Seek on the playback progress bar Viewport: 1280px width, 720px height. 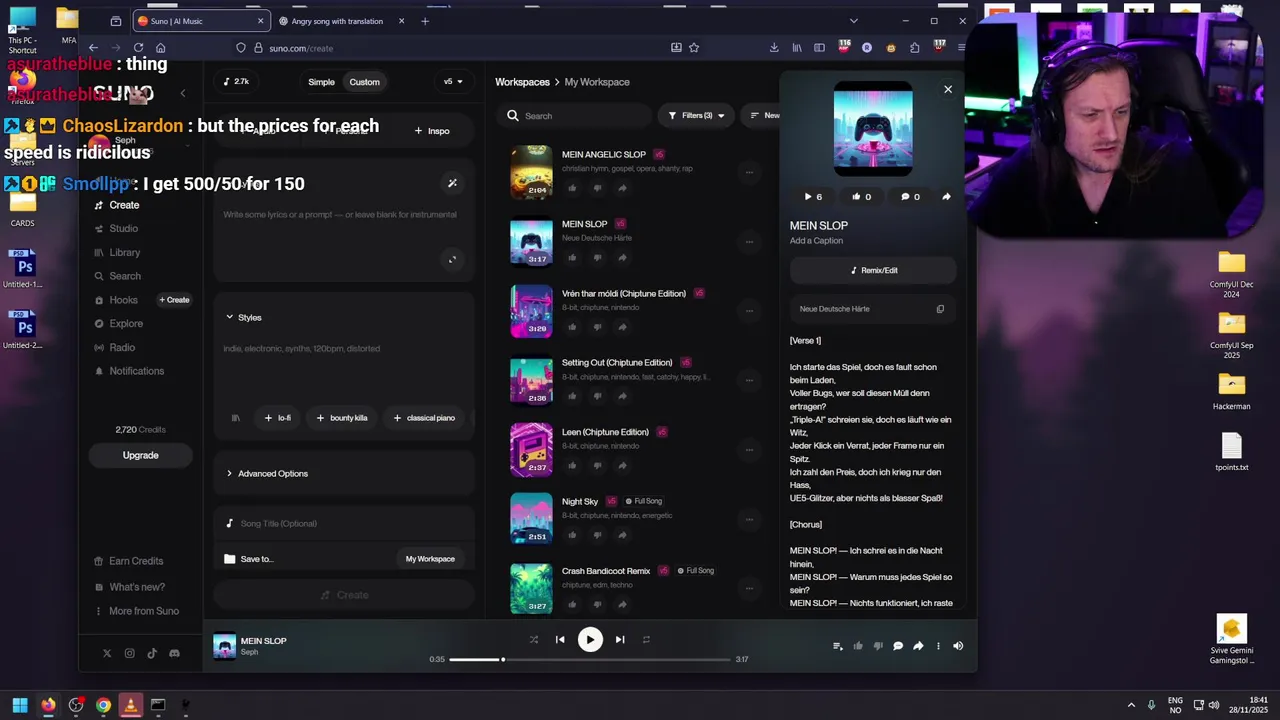pyautogui.click(x=590, y=660)
